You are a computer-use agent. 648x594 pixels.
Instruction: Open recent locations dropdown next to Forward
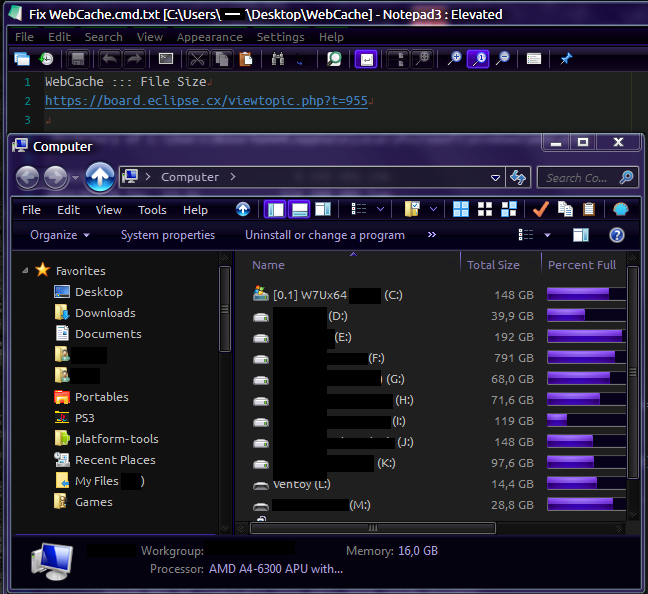(75, 178)
